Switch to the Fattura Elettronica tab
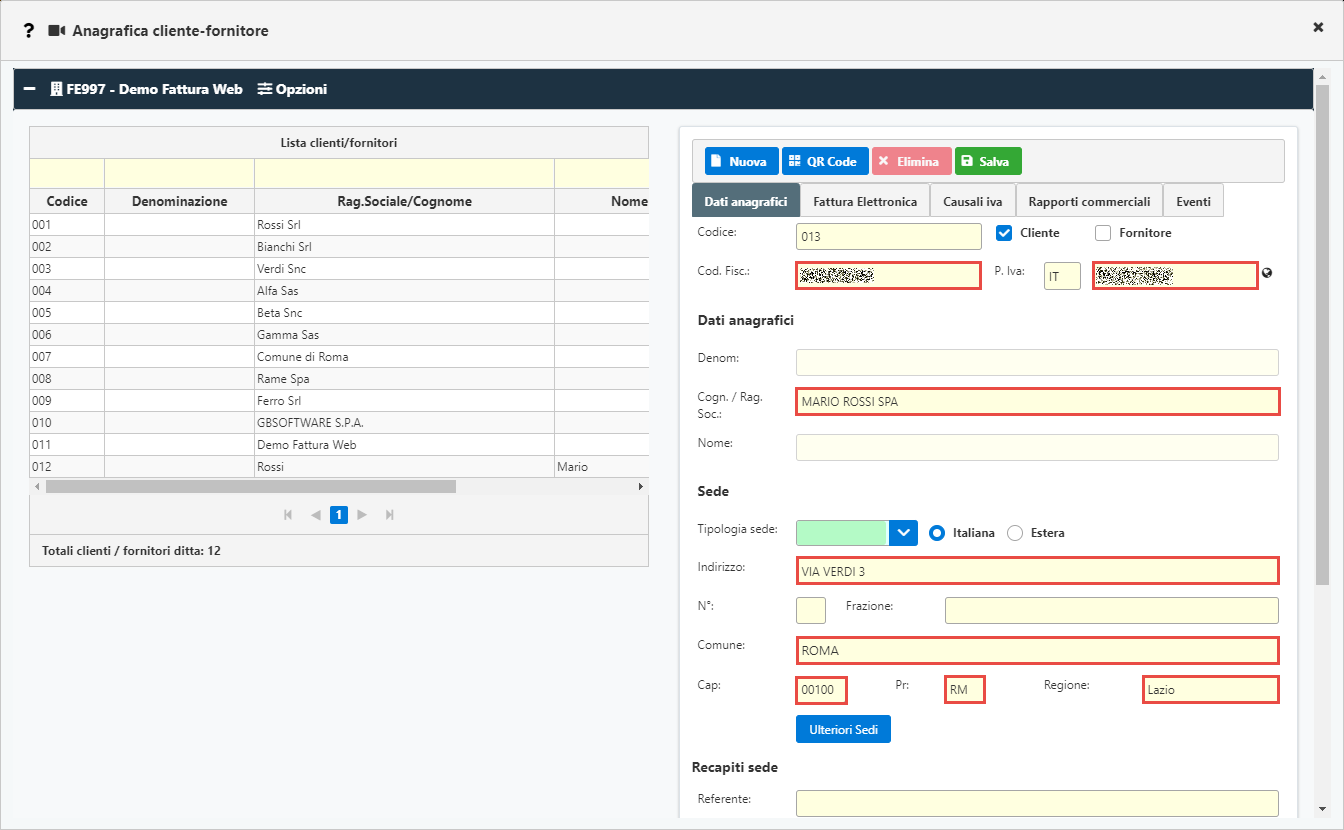This screenshot has height=830, width=1344. [x=864, y=201]
